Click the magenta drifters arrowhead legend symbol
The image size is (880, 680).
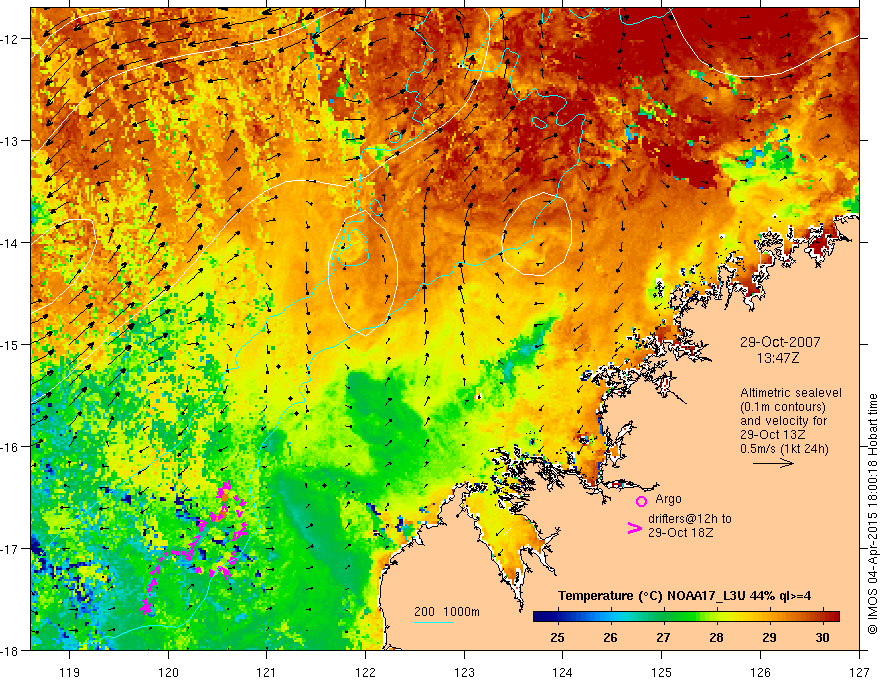point(634,528)
